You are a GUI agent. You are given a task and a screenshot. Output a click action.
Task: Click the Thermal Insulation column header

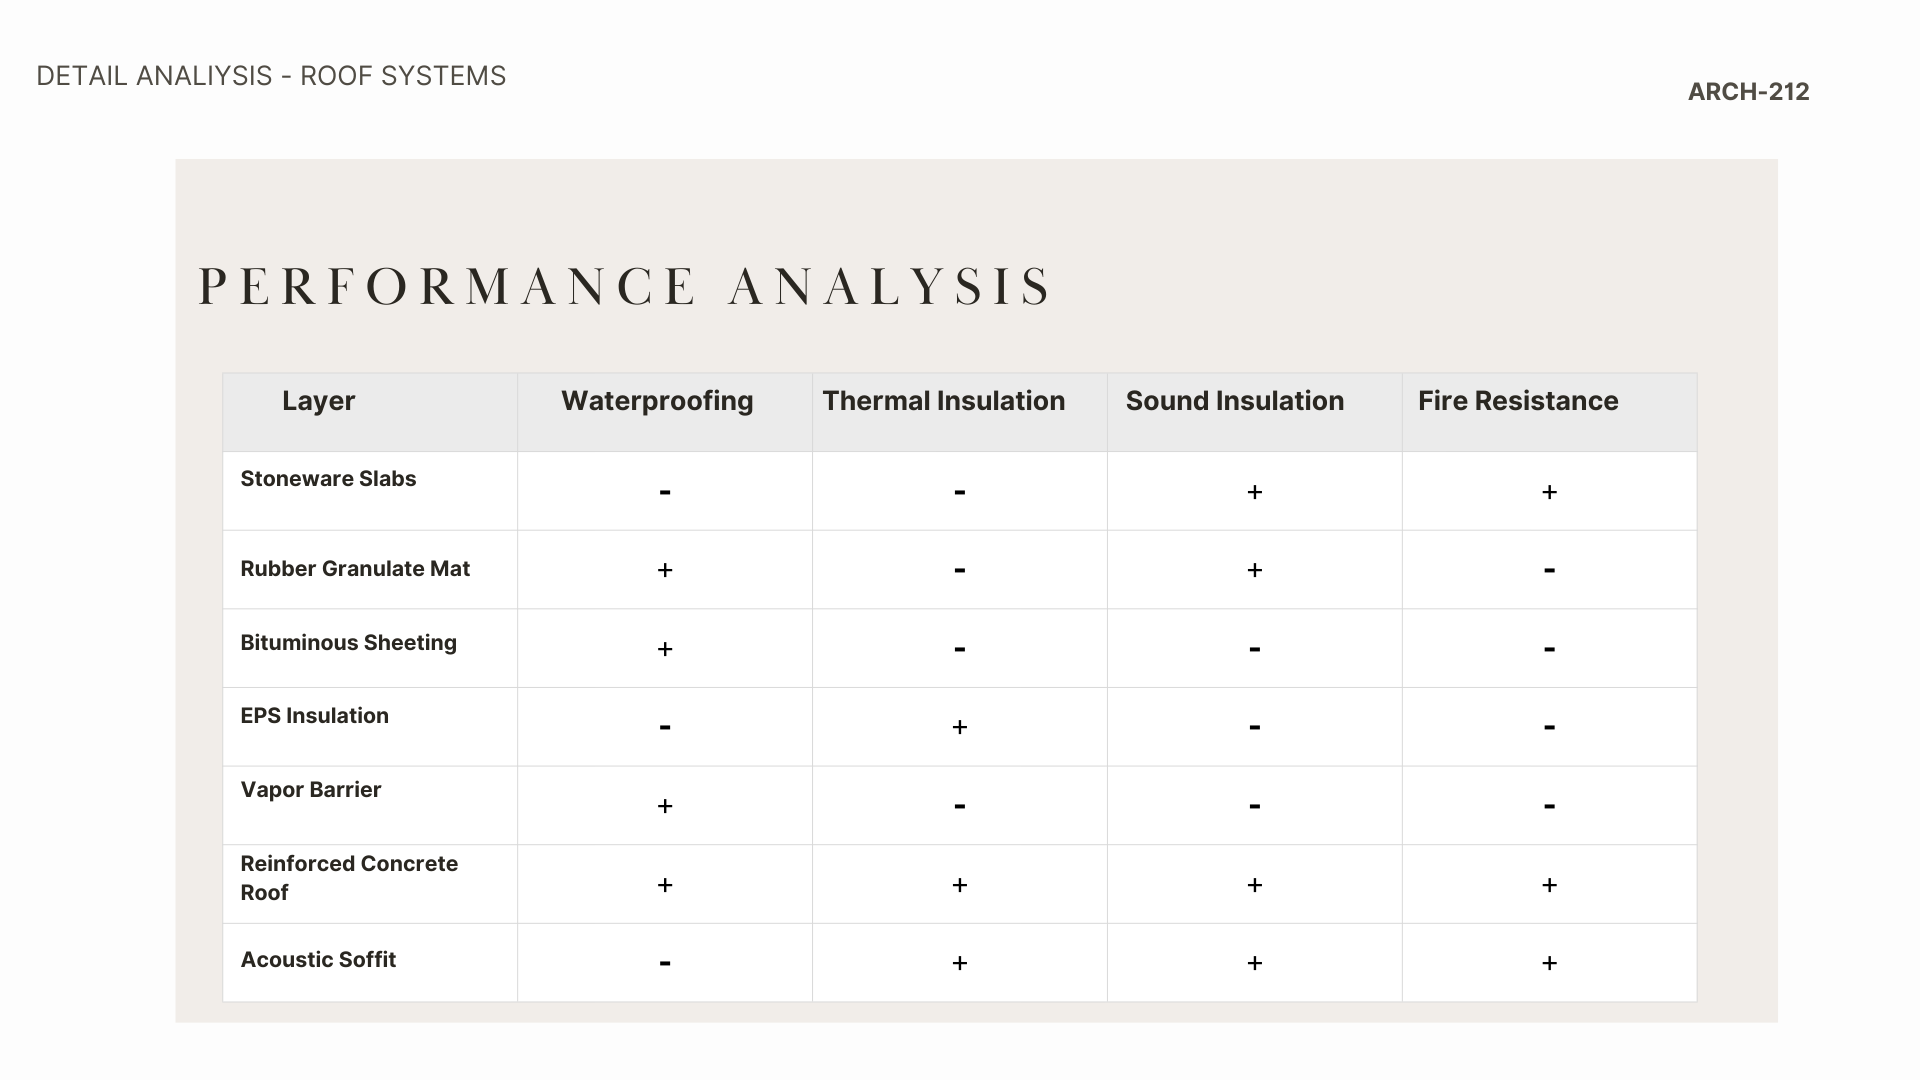click(943, 401)
